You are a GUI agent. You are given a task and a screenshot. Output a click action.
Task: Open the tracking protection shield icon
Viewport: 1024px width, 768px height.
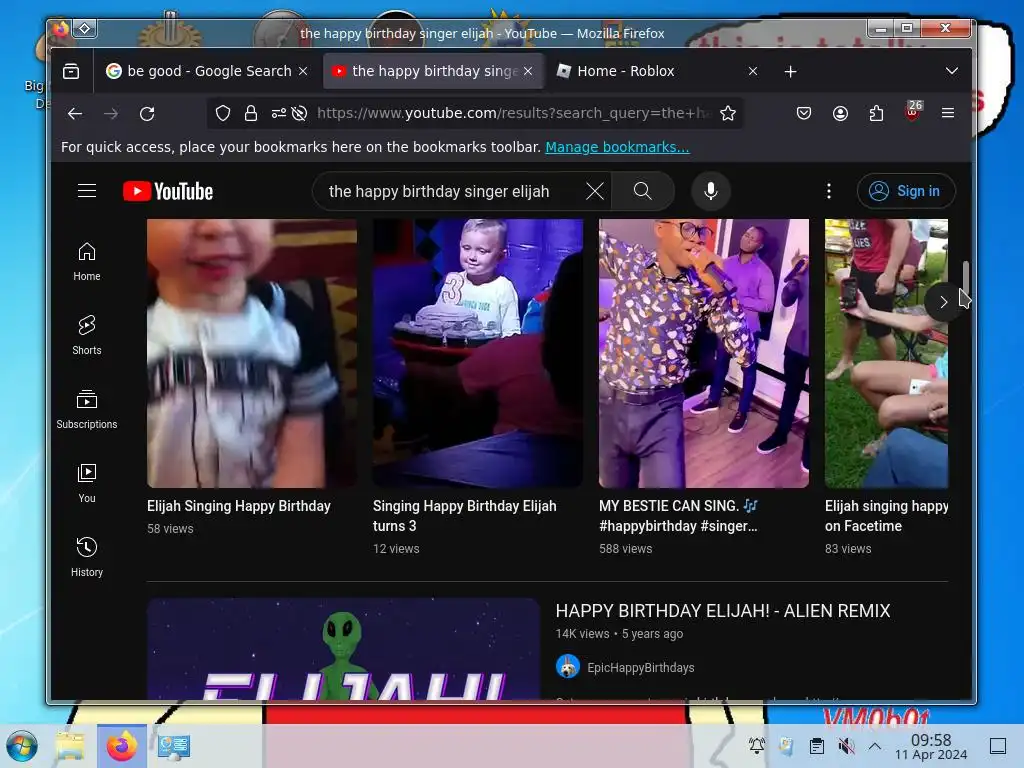pyautogui.click(x=223, y=114)
